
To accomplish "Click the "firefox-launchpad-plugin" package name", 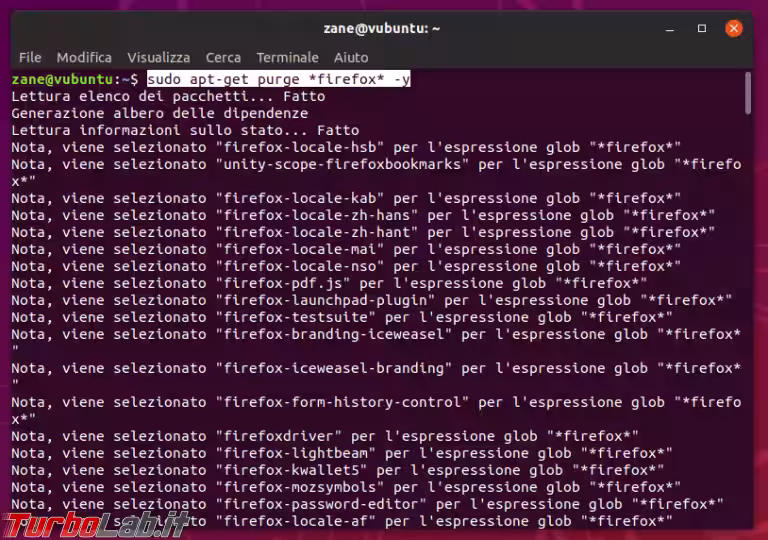I will click(326, 300).
